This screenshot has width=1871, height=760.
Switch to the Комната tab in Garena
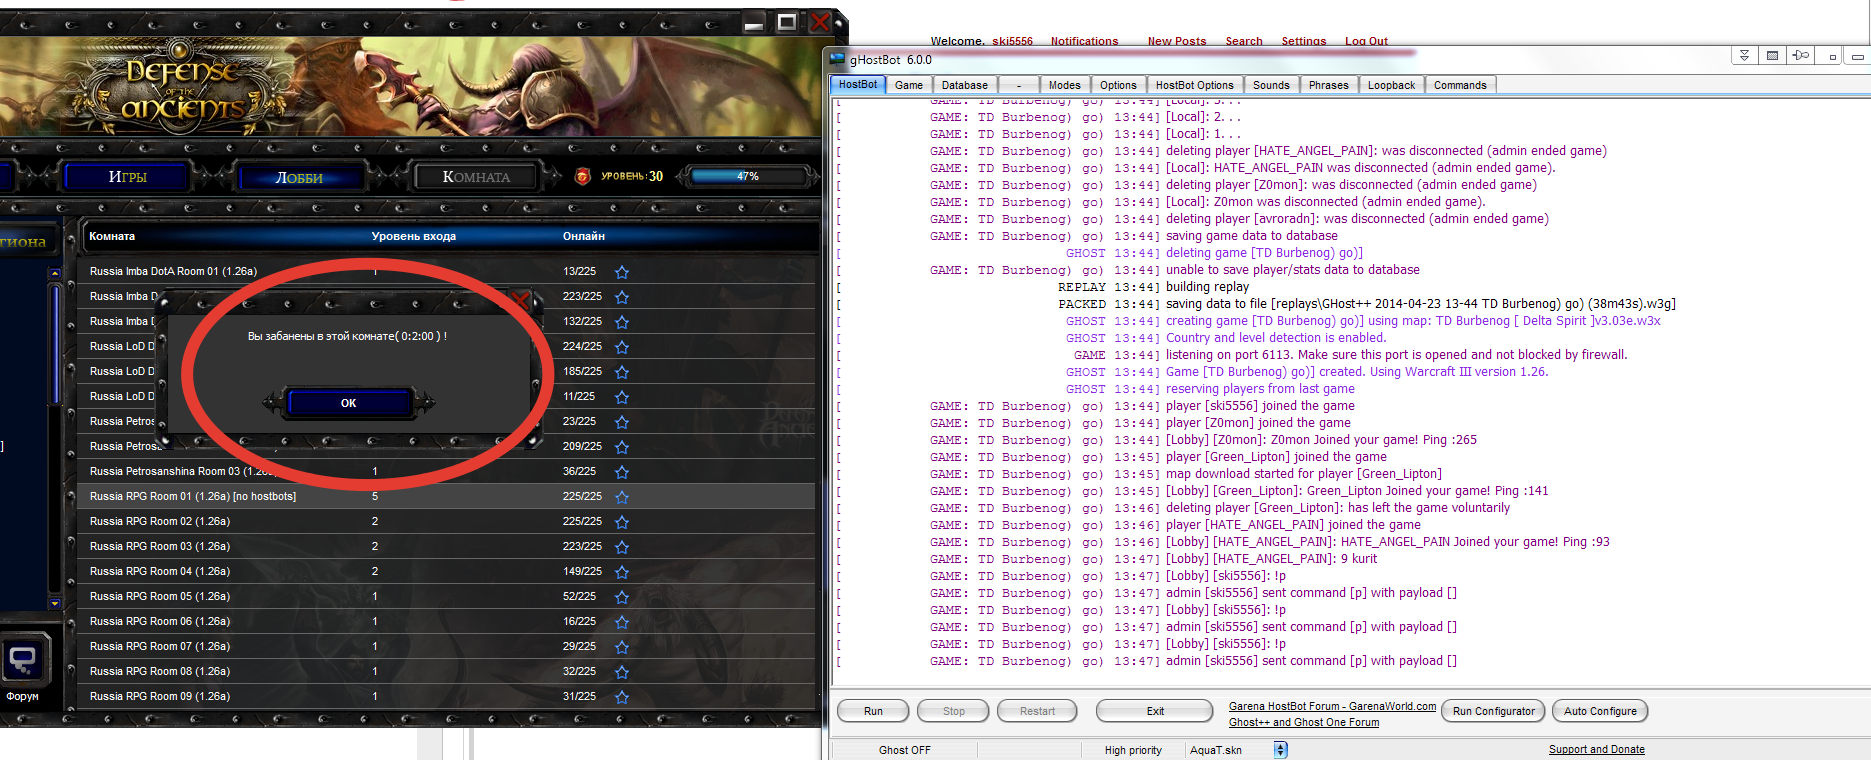point(476,177)
